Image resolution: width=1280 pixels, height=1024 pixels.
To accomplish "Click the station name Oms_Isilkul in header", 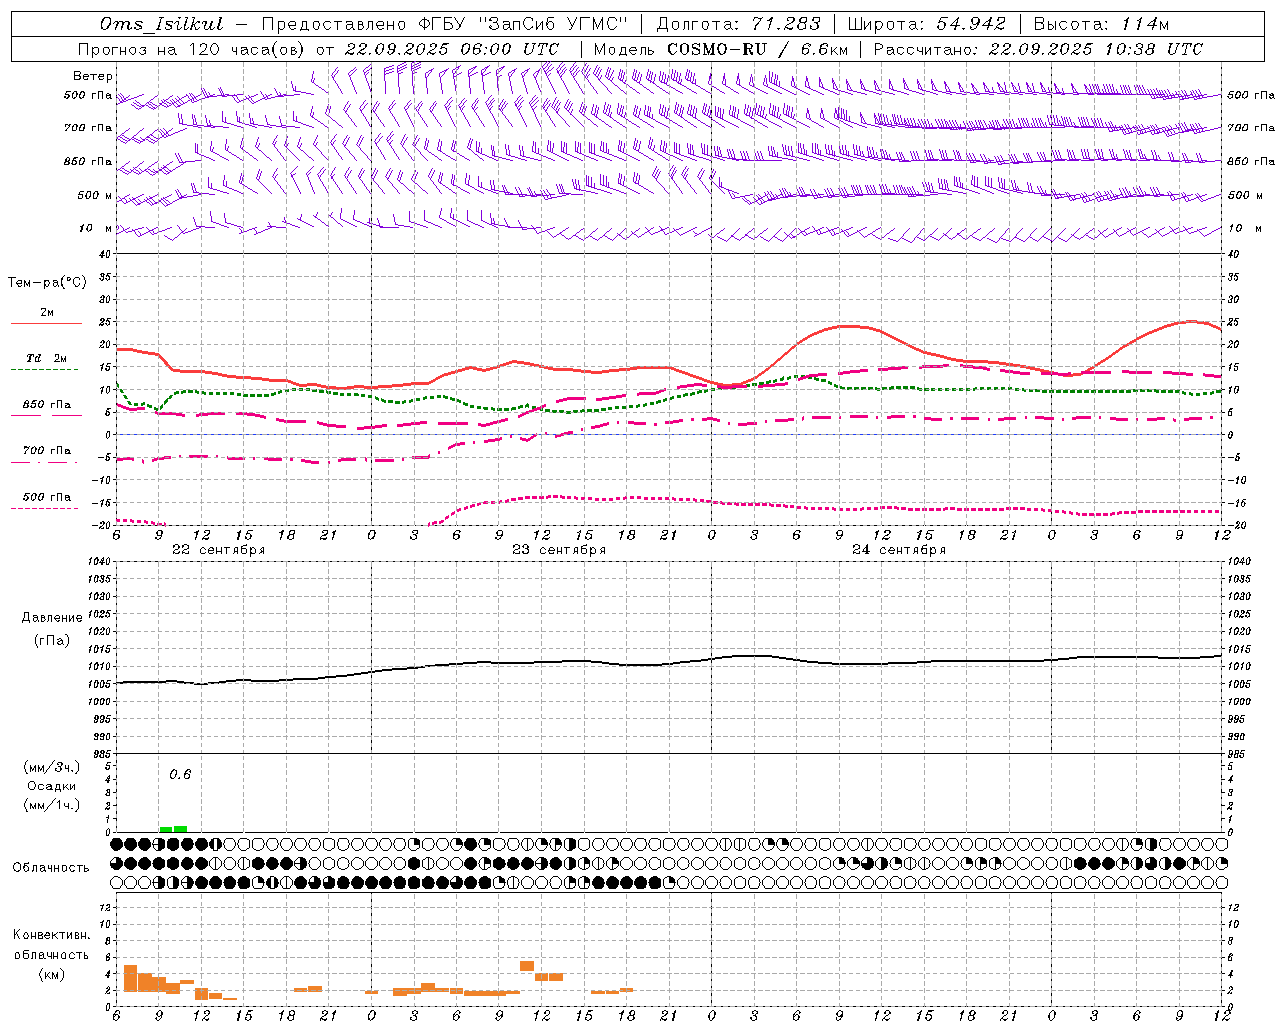I will [x=162, y=24].
